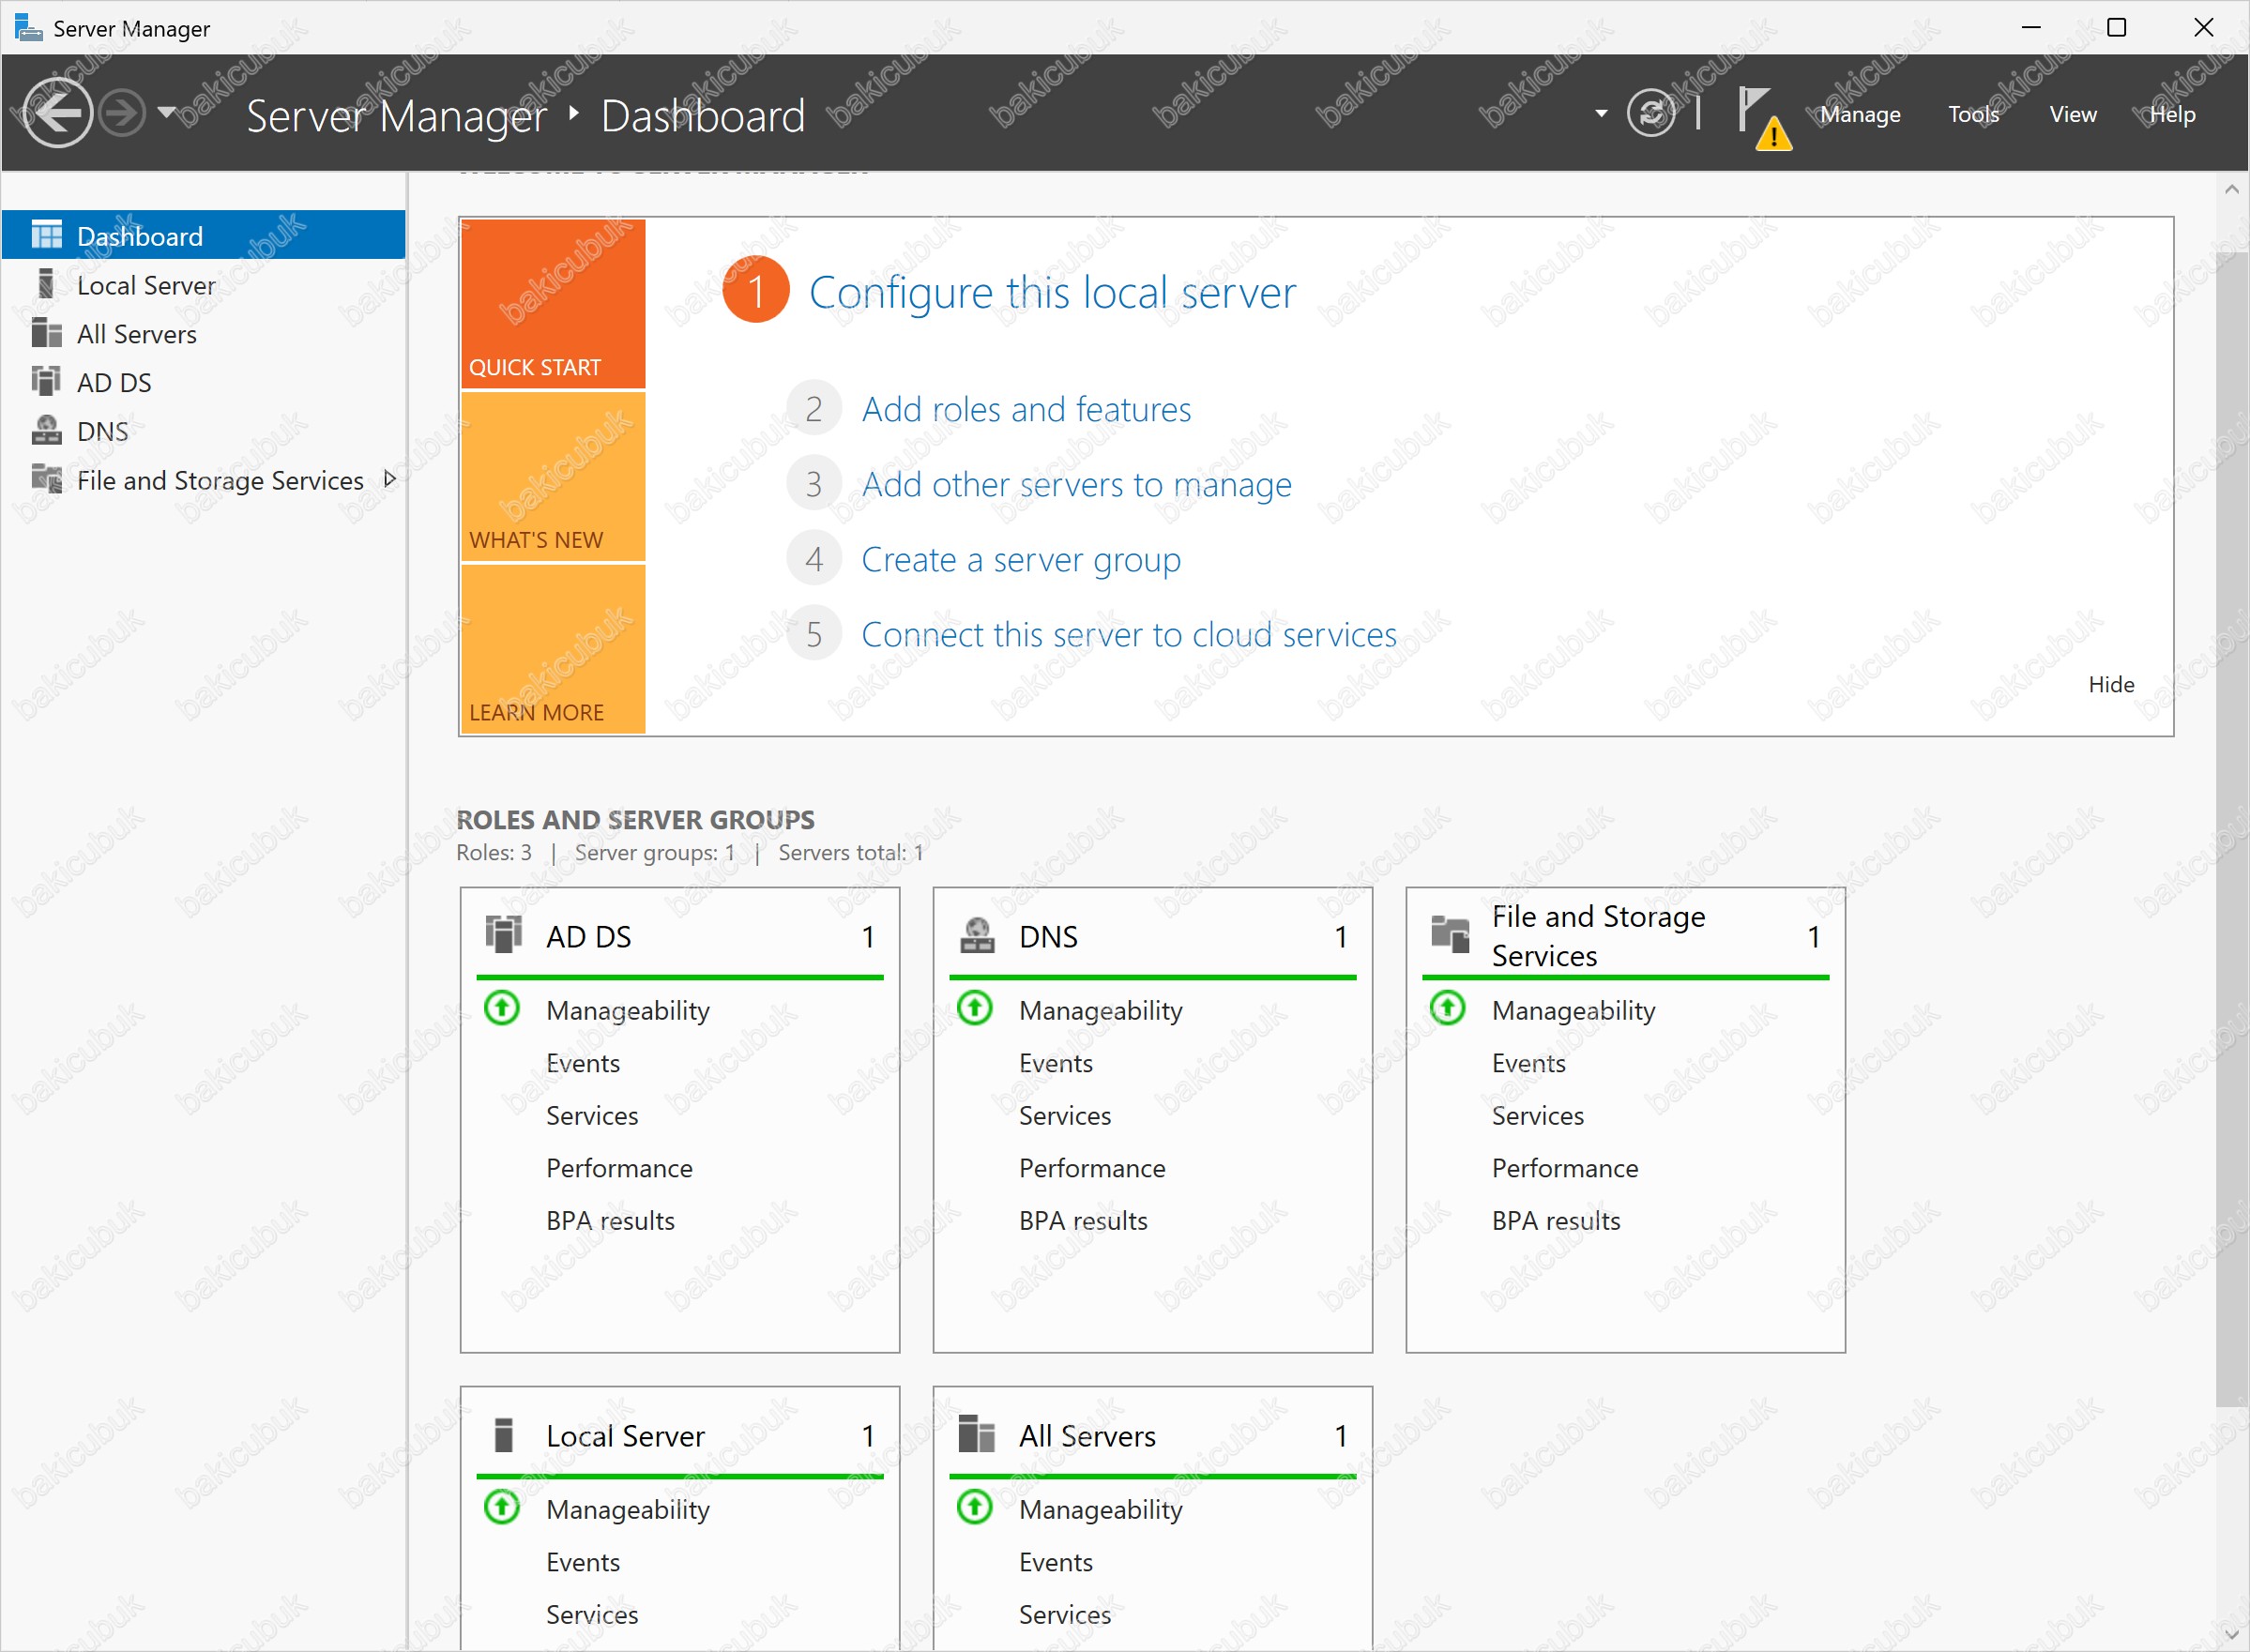Click Configure this local server link
Screen dimensions: 2250x1652
coord(1052,292)
